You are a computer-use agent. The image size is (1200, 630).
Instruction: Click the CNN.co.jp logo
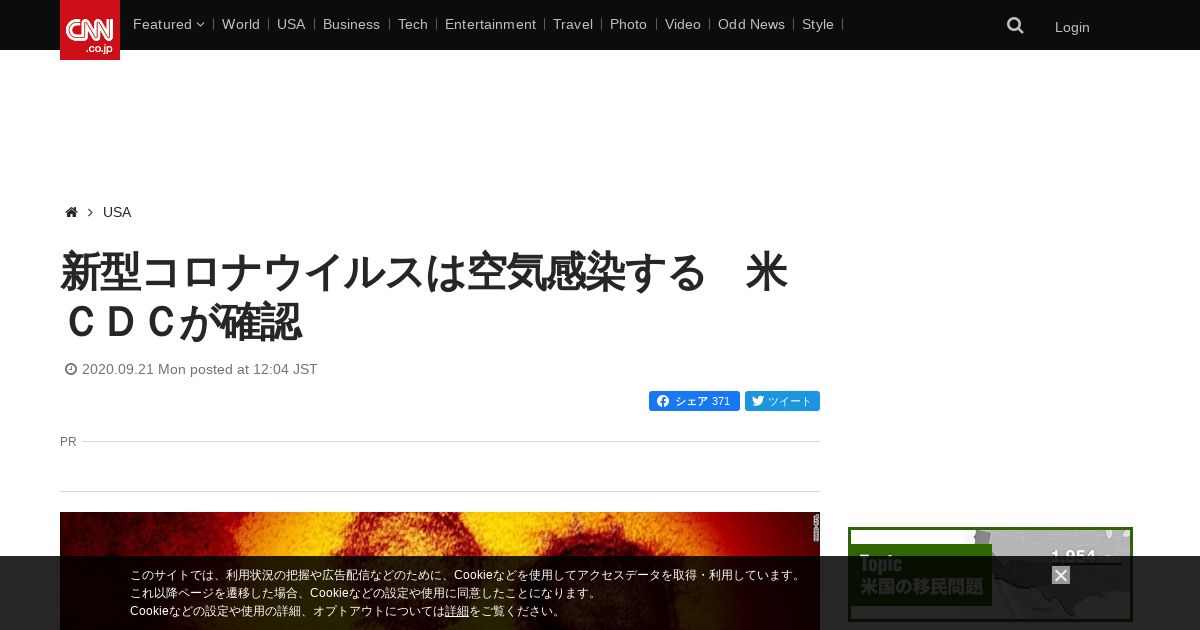pyautogui.click(x=90, y=30)
